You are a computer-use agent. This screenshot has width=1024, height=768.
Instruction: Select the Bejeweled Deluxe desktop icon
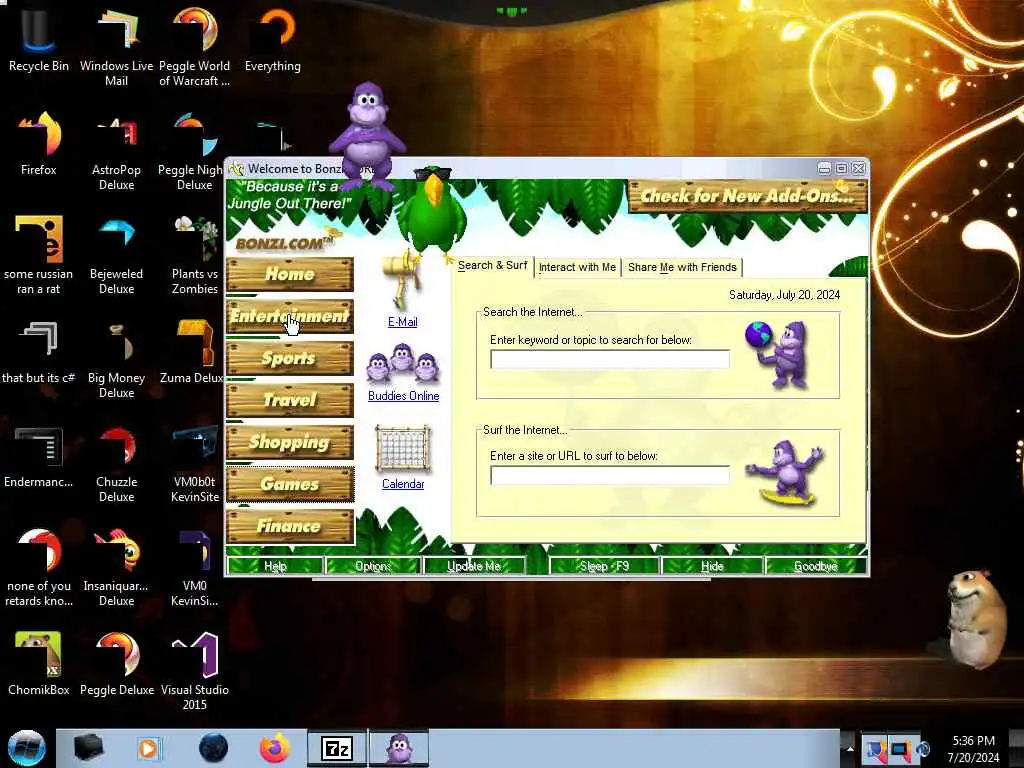116,255
